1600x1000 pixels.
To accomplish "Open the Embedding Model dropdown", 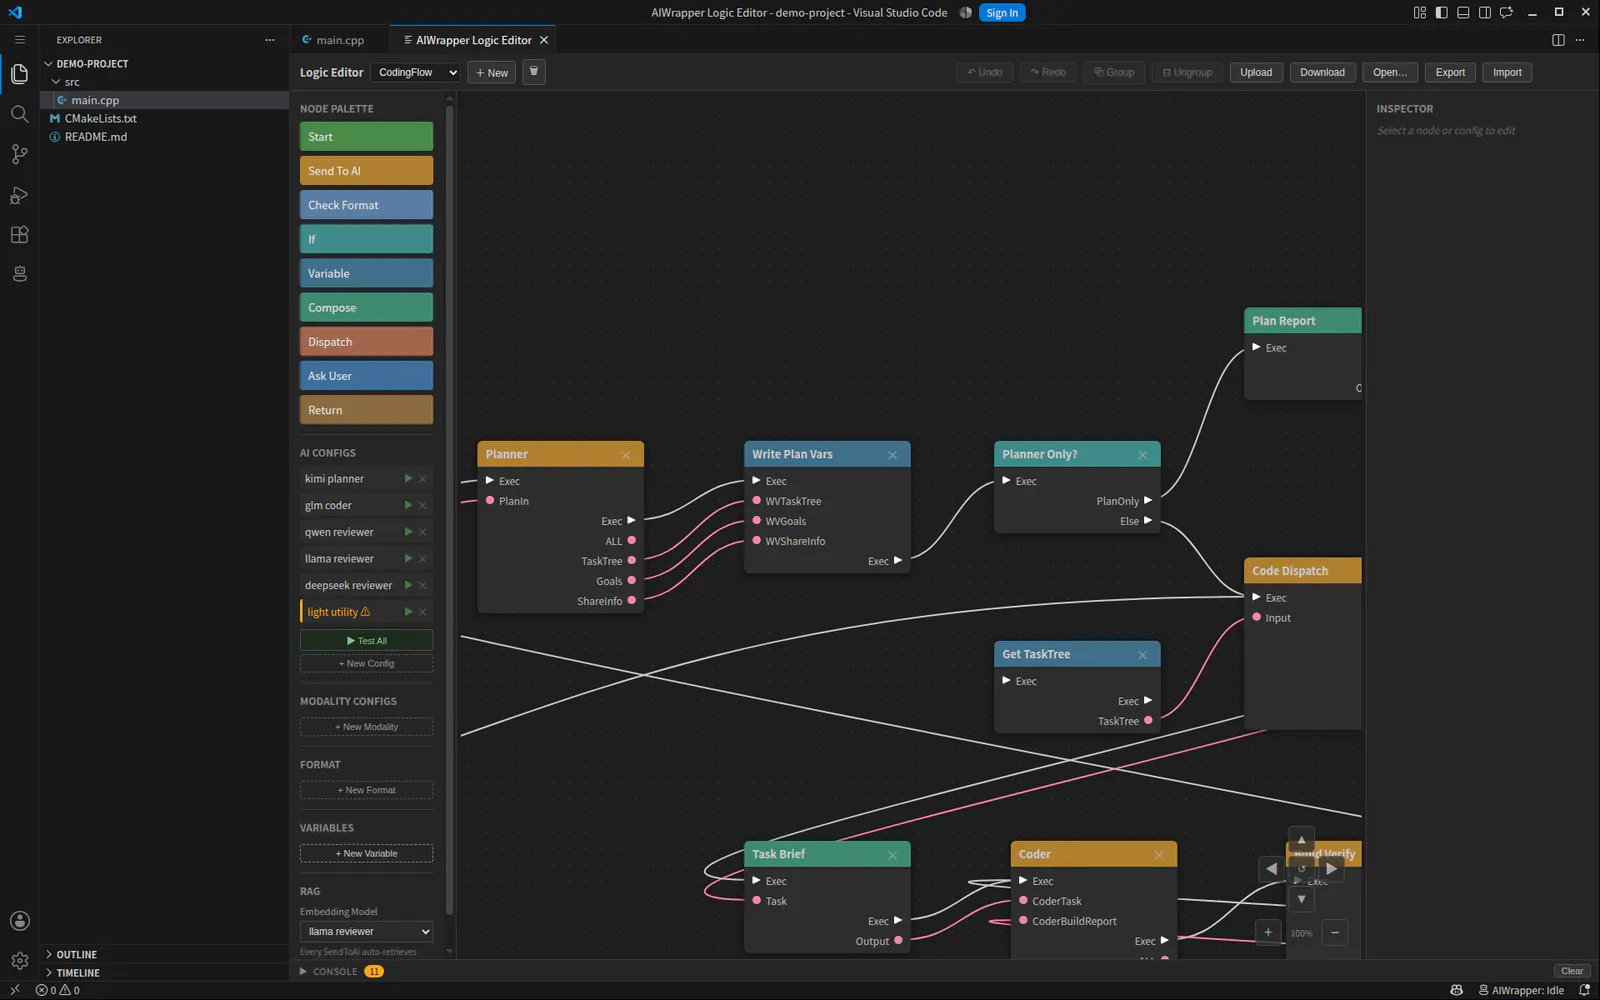I will tap(366, 932).
